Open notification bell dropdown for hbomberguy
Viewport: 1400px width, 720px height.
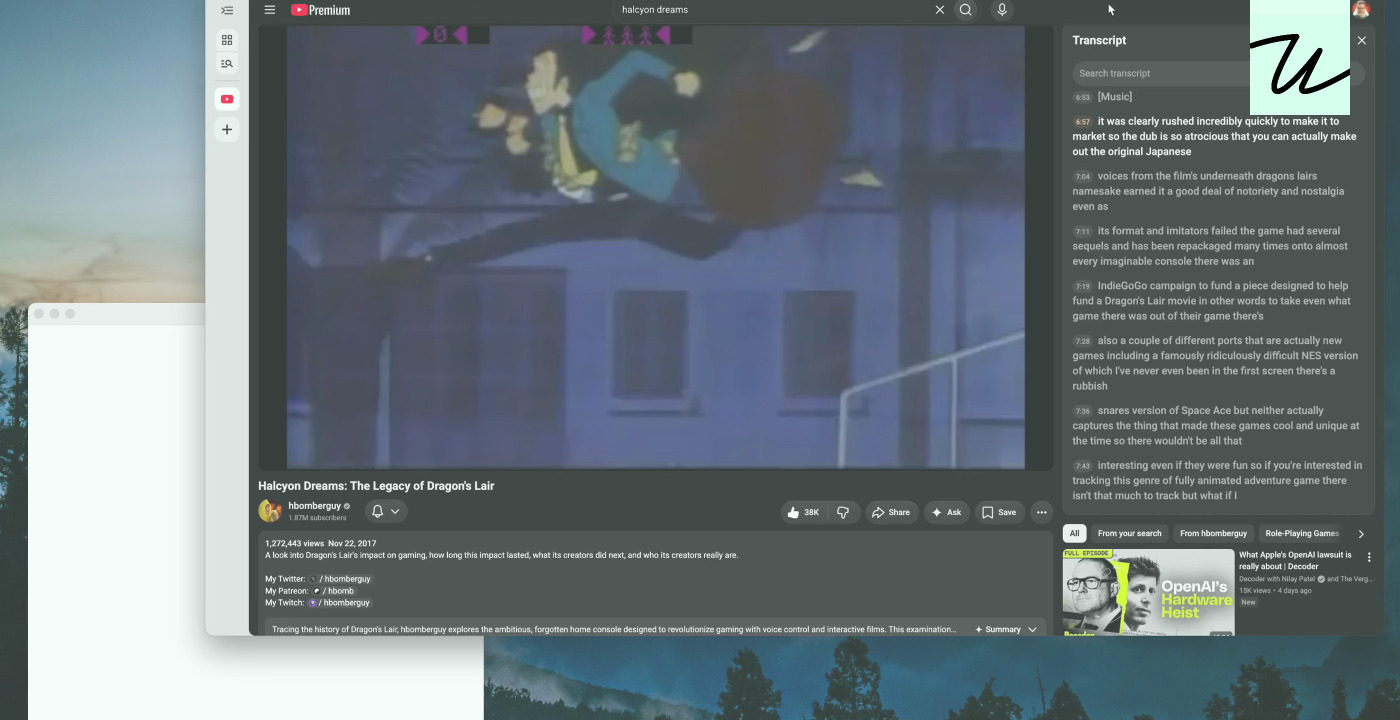pyautogui.click(x=386, y=511)
